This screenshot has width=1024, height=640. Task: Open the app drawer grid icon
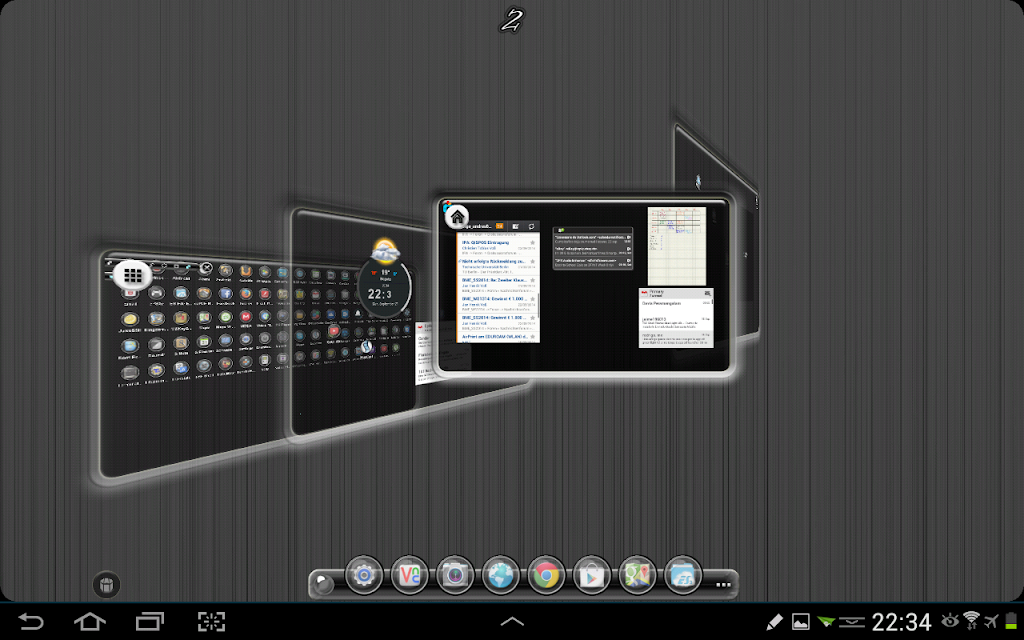[x=131, y=275]
